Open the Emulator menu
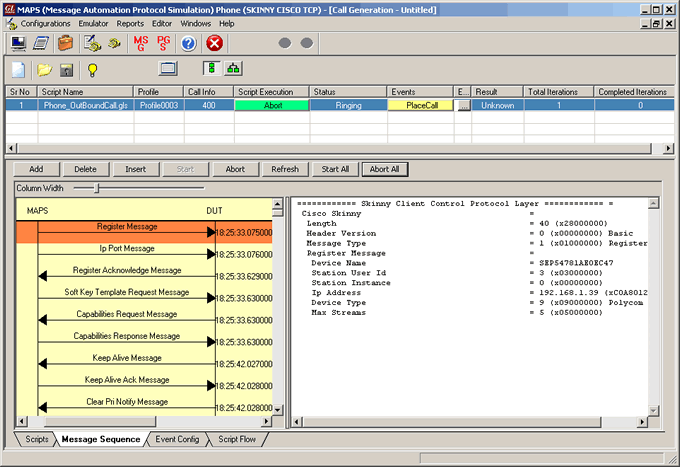Screen dimensions: 680x467 pyautogui.click(x=93, y=23)
